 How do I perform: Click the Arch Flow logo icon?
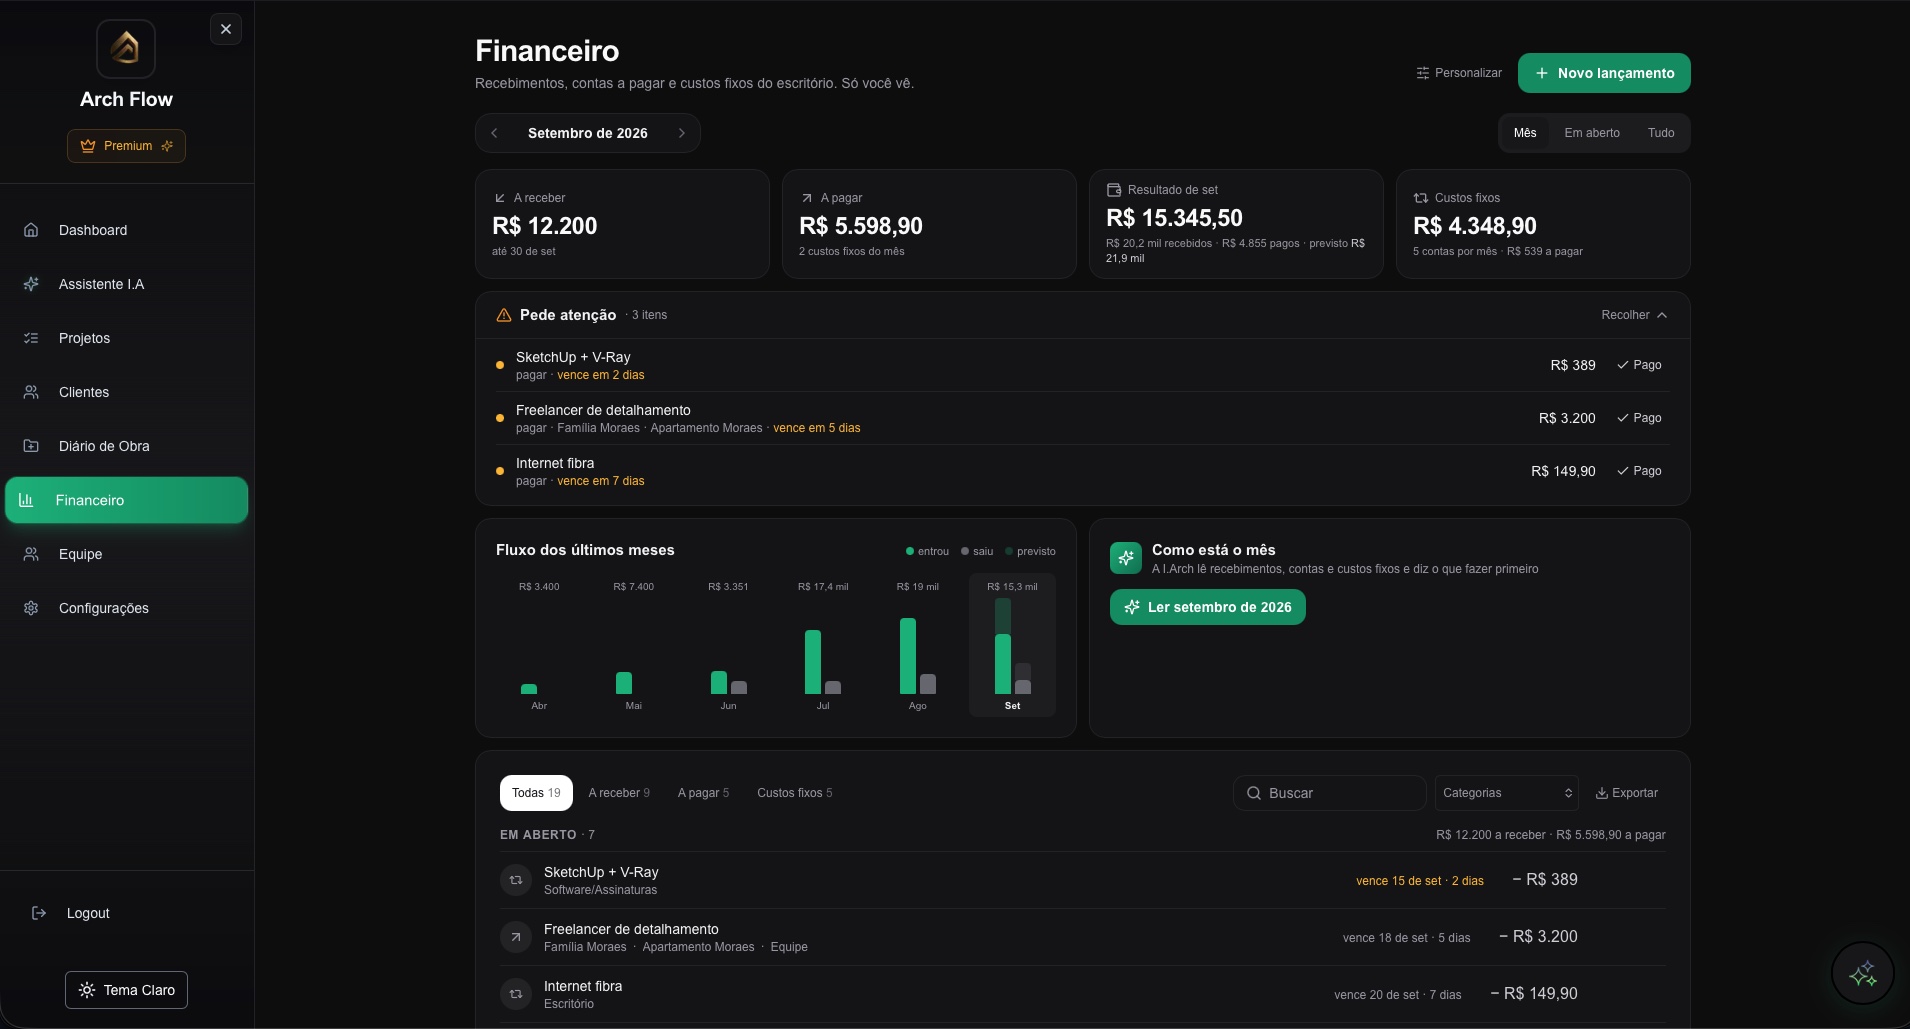pyautogui.click(x=126, y=48)
